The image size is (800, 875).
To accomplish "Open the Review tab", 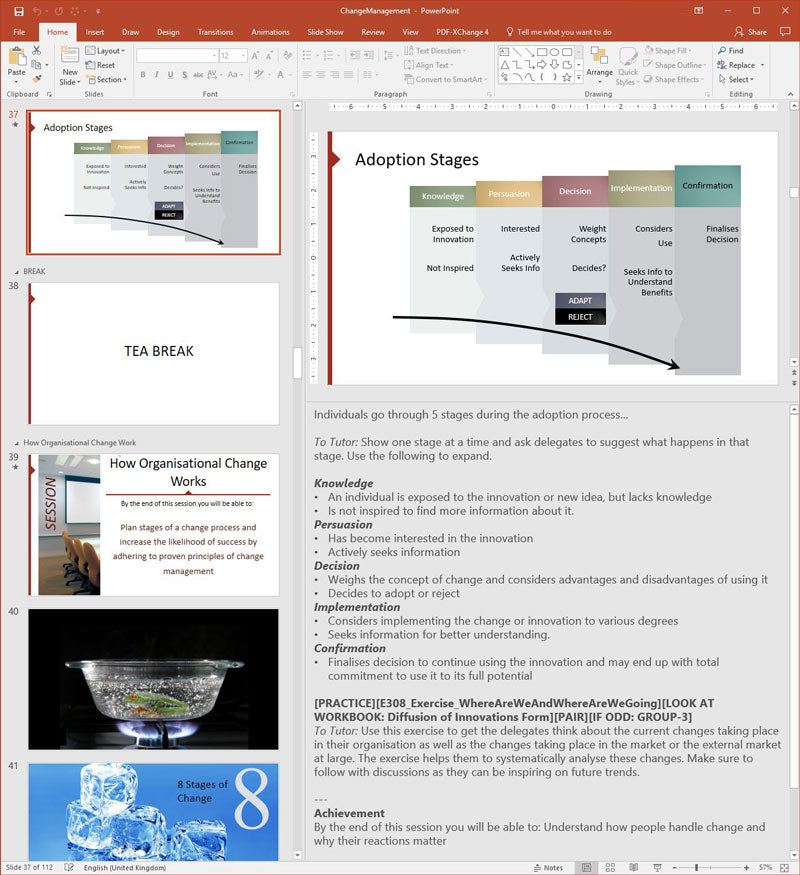I will click(x=373, y=32).
